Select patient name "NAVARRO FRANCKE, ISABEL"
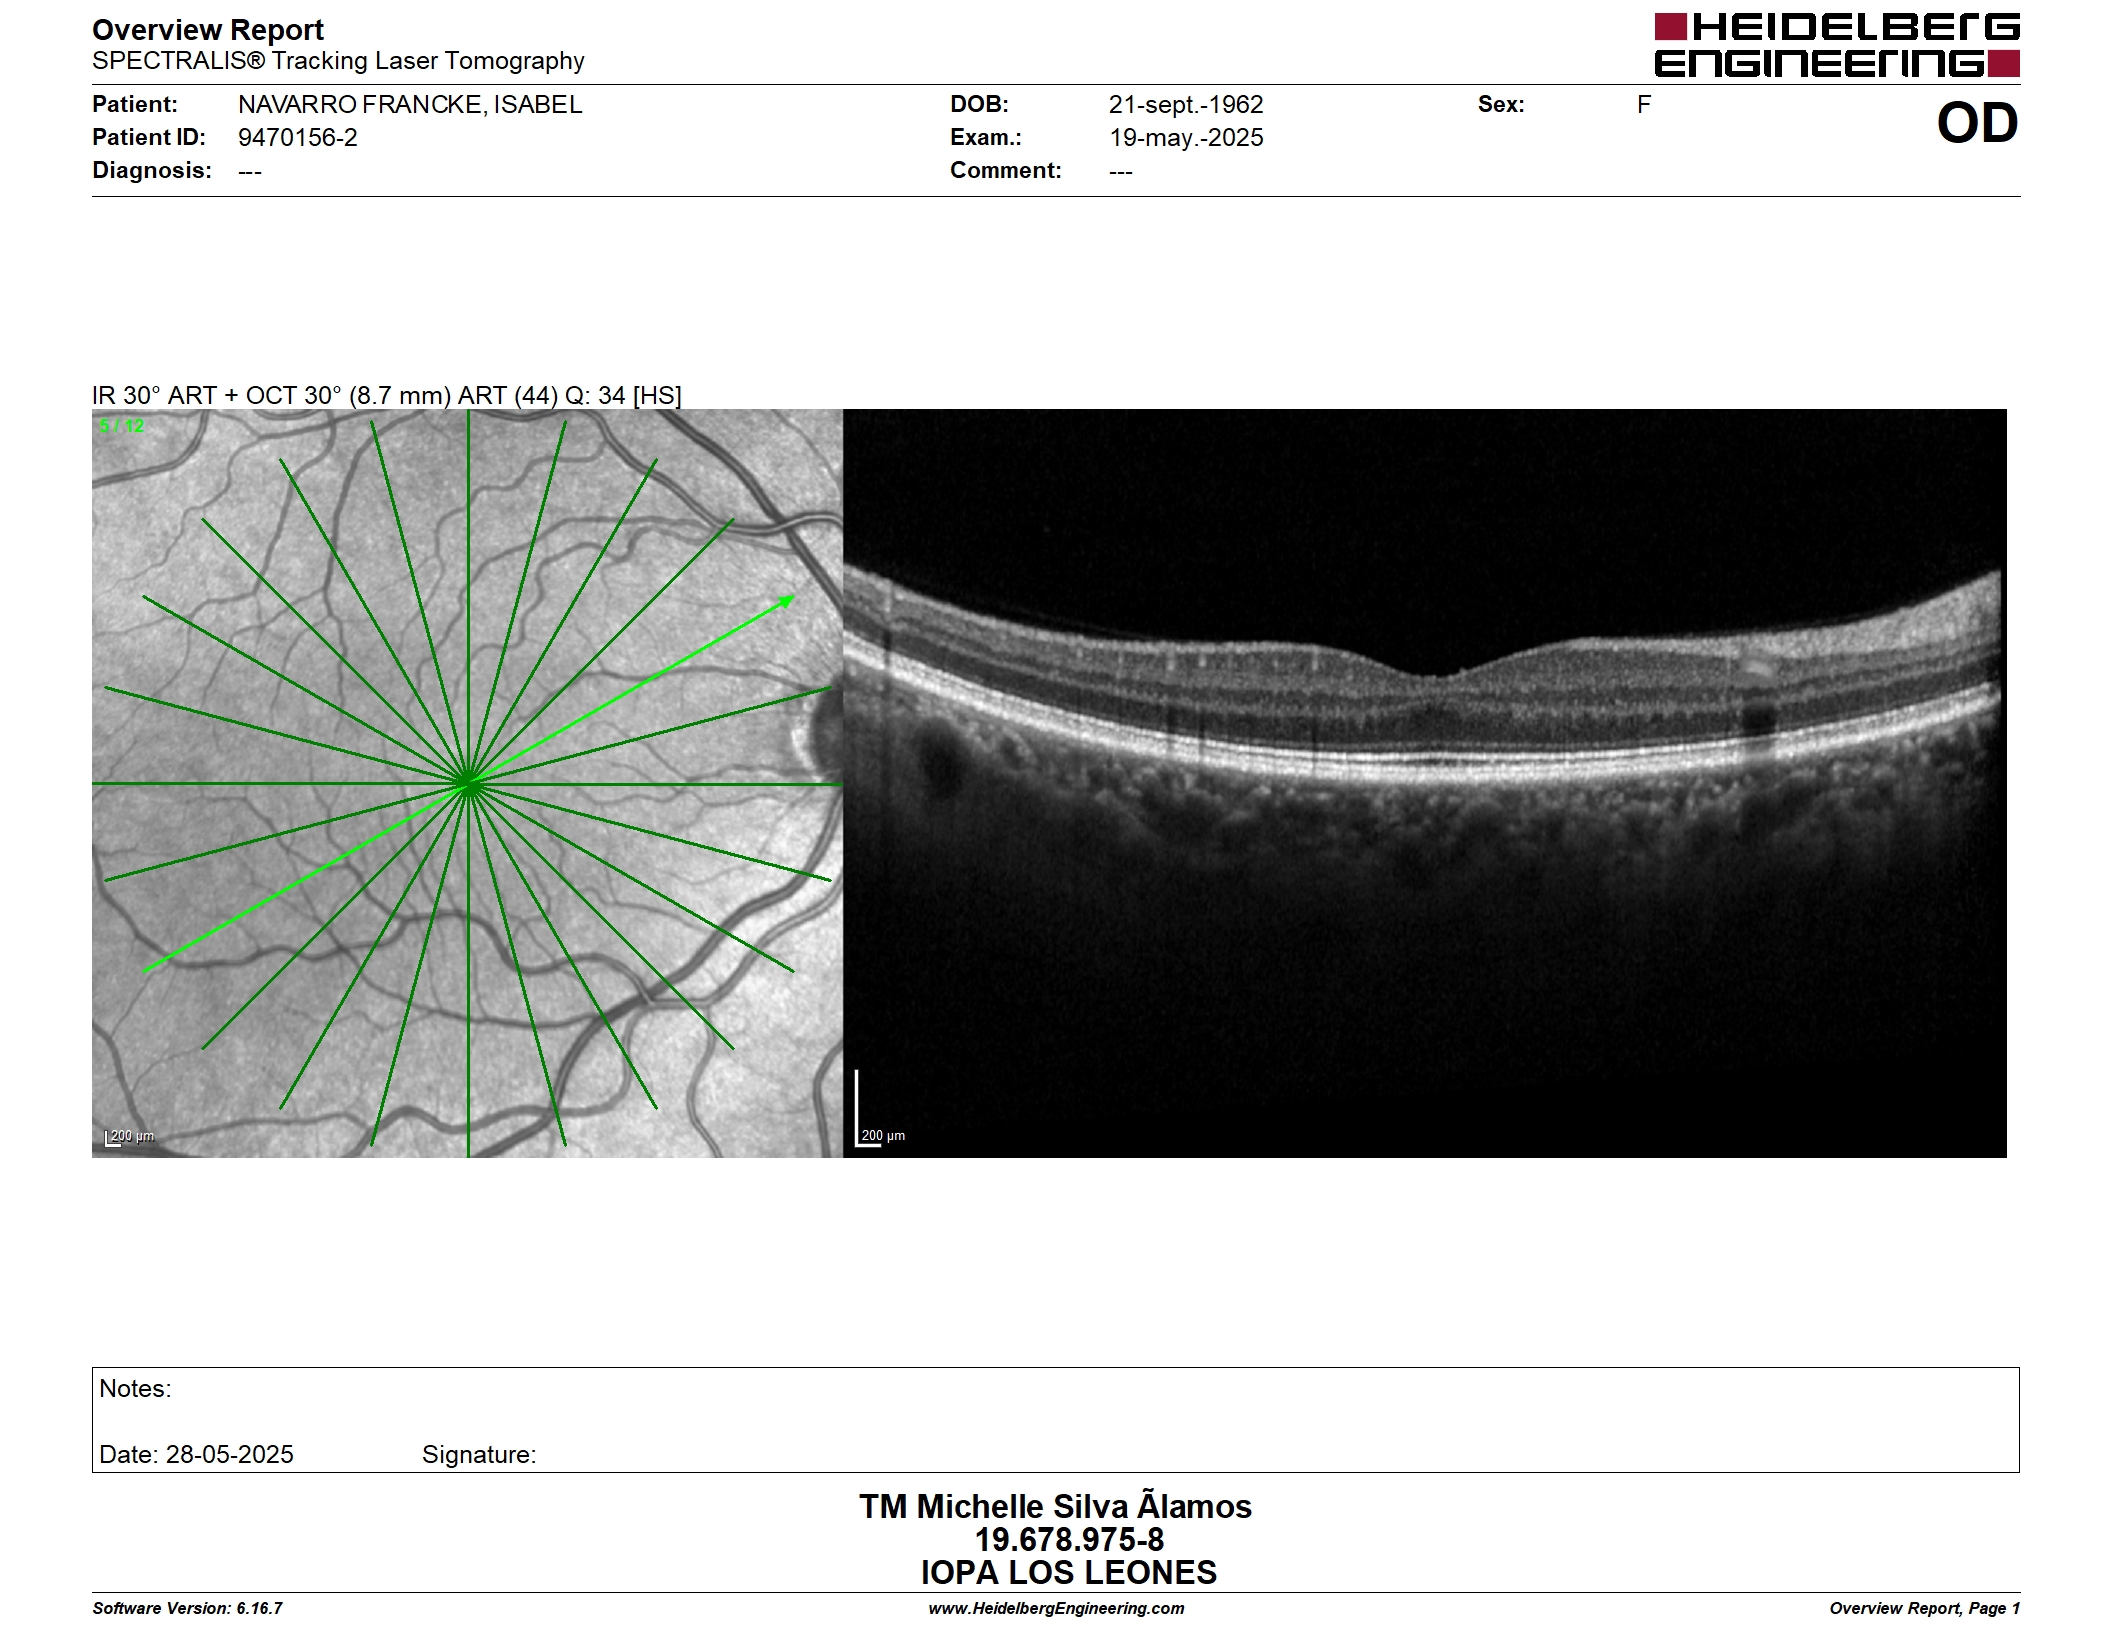Screen dimensions: 2112x1632 410,104
